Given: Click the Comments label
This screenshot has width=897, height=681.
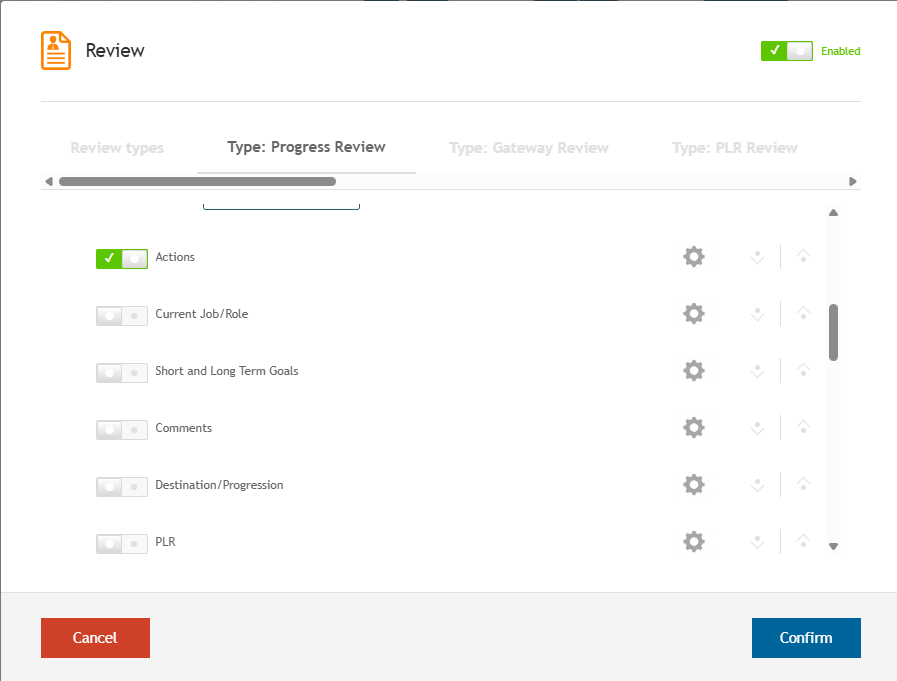Looking at the screenshot, I should click(184, 427).
